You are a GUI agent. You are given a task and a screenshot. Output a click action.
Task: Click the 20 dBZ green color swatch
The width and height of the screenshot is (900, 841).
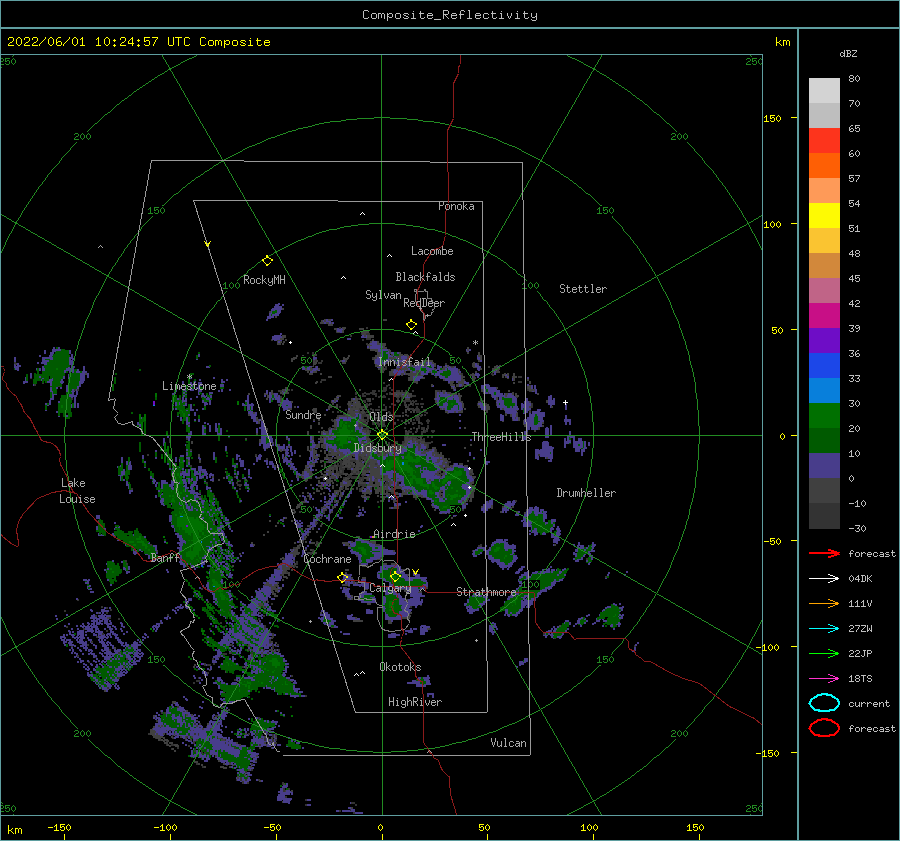(x=824, y=440)
